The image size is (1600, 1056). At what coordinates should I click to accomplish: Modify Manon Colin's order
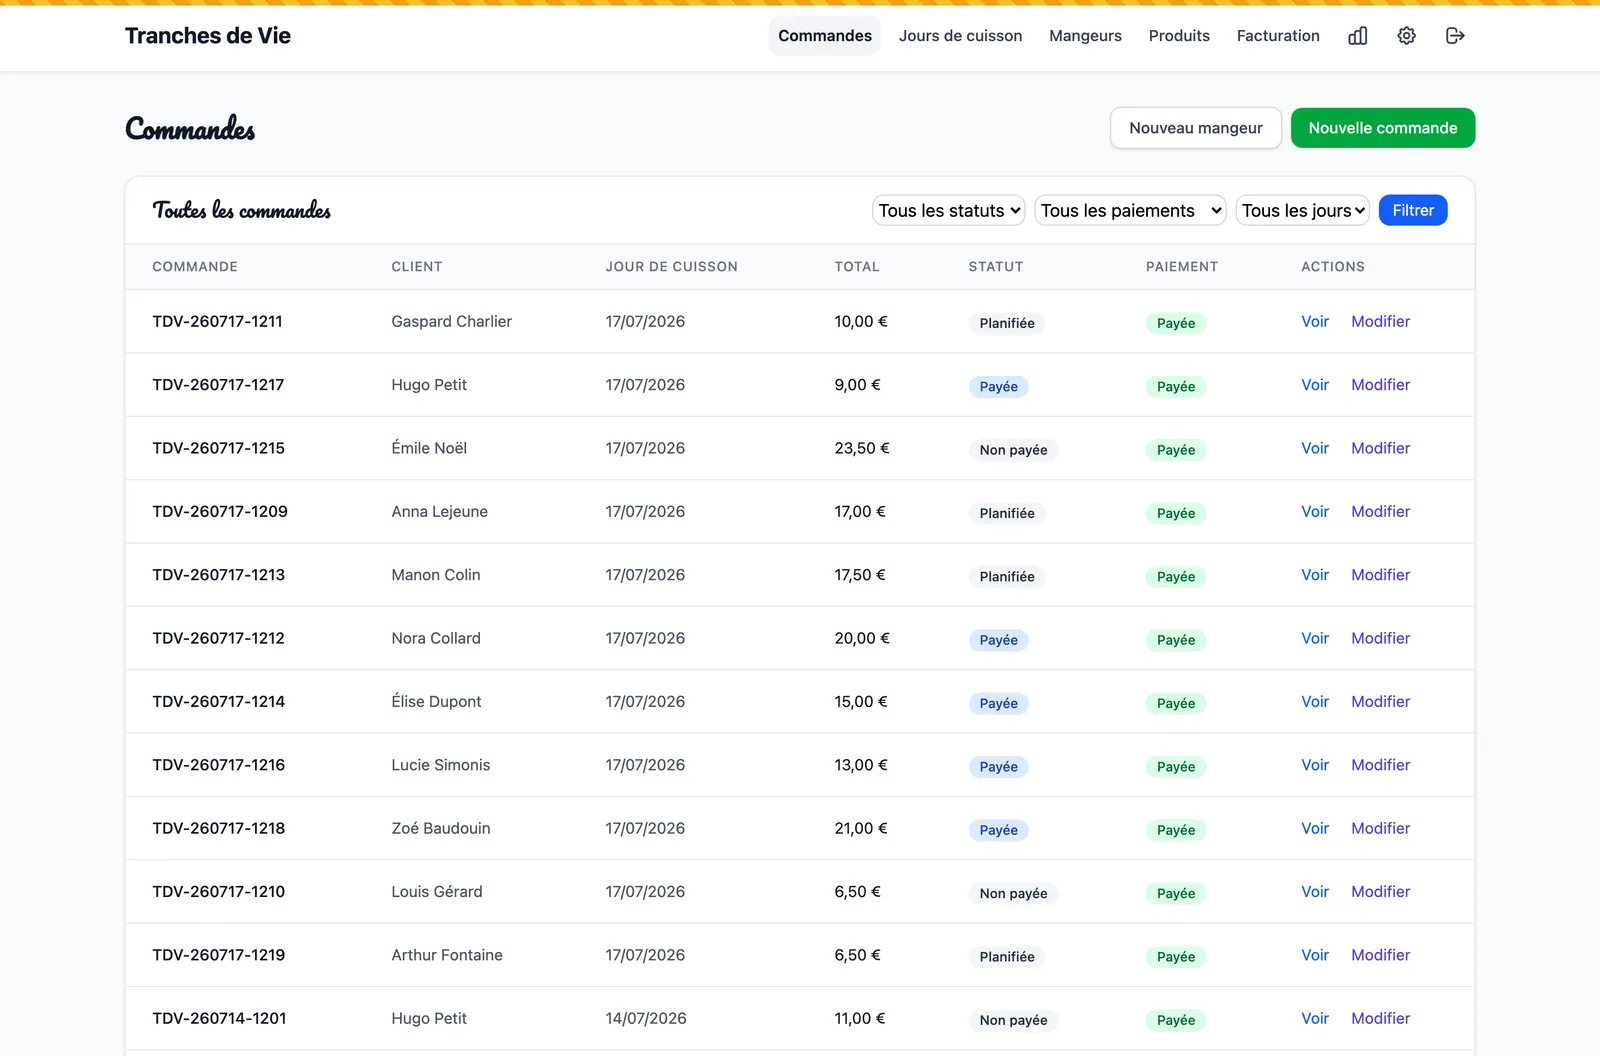tap(1380, 575)
